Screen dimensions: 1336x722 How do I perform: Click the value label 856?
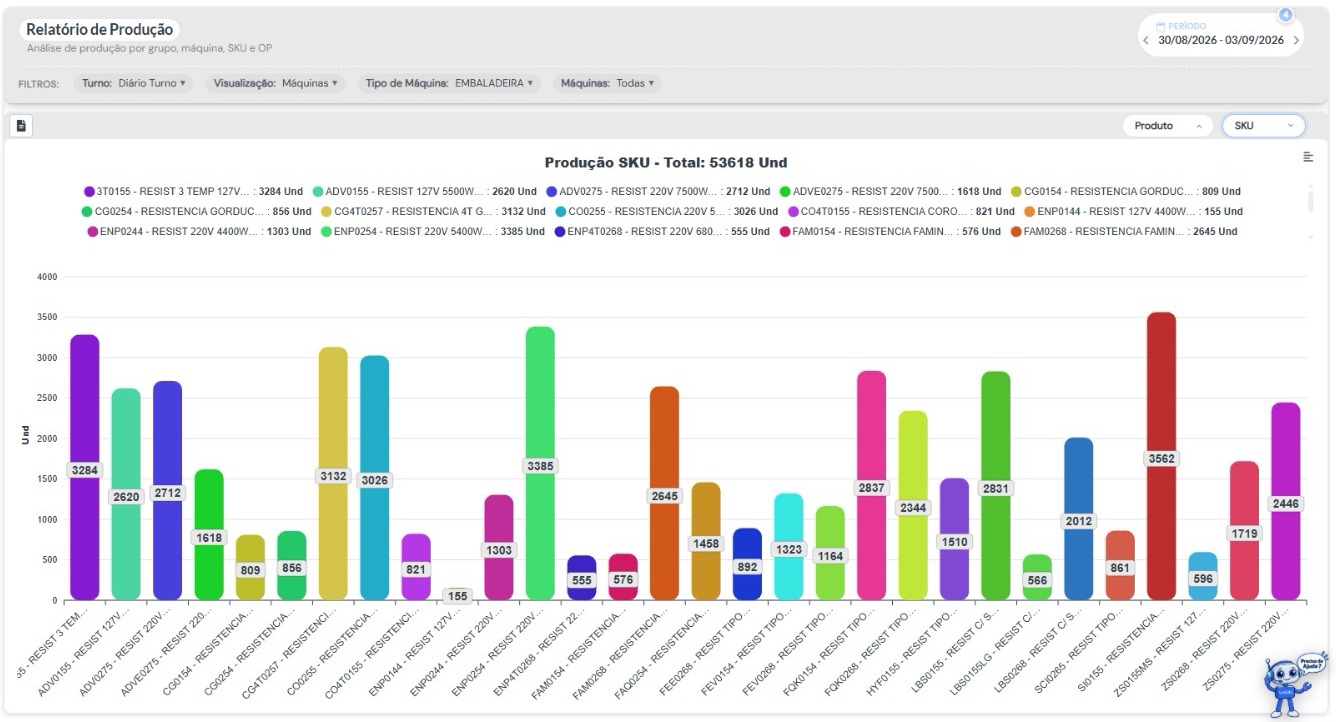pos(292,568)
